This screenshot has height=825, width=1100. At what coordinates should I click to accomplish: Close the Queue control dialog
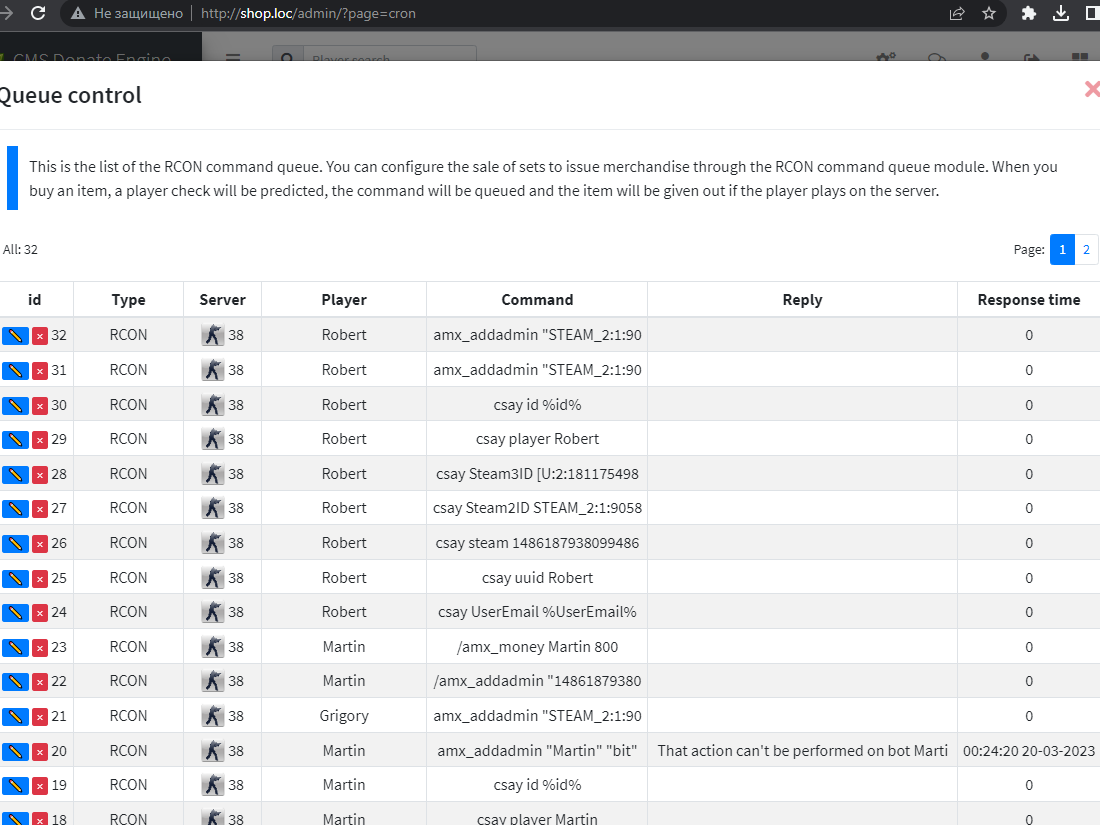[x=1091, y=90]
